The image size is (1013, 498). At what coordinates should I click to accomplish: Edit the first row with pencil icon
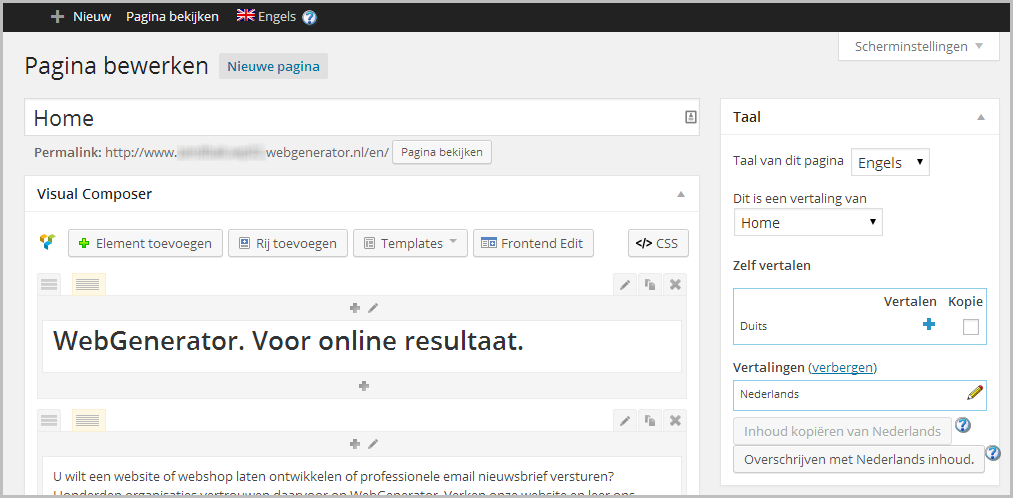pos(625,285)
